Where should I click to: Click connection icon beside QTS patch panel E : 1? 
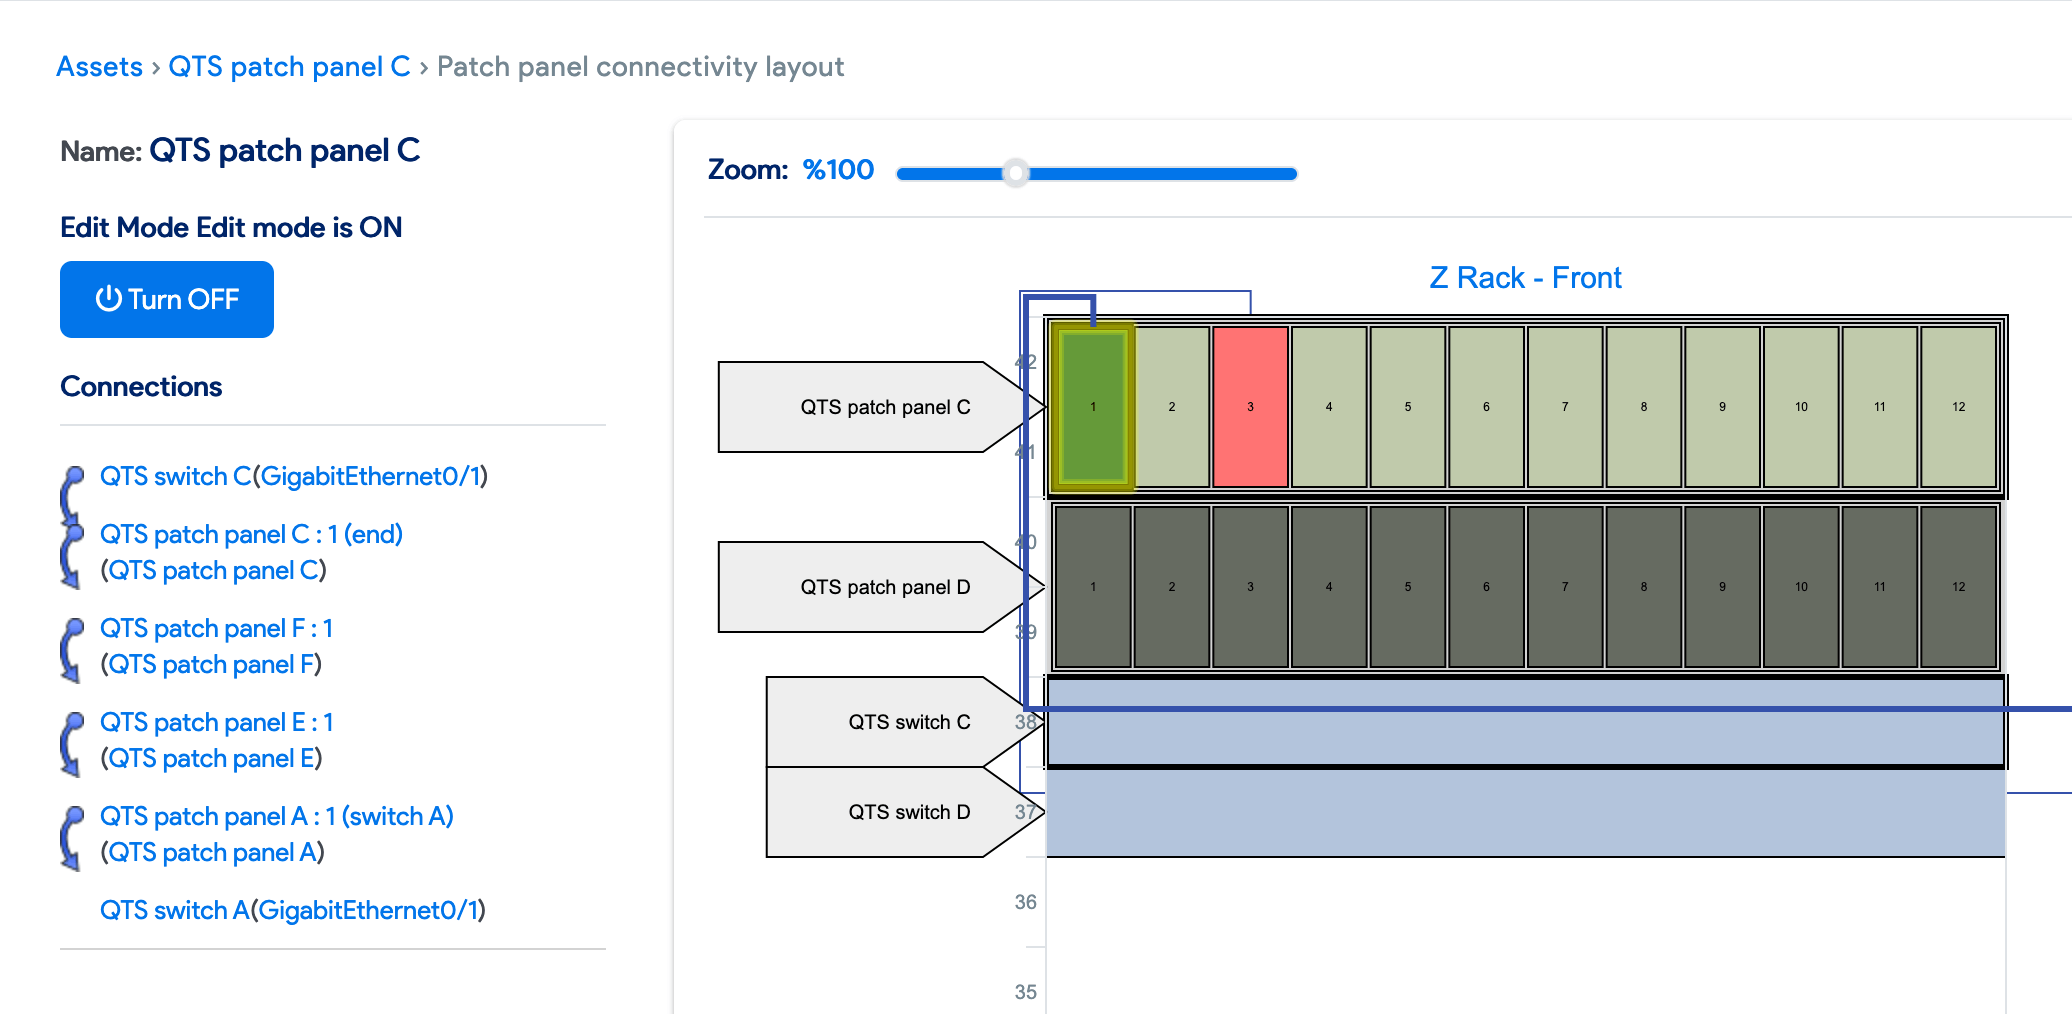(72, 740)
